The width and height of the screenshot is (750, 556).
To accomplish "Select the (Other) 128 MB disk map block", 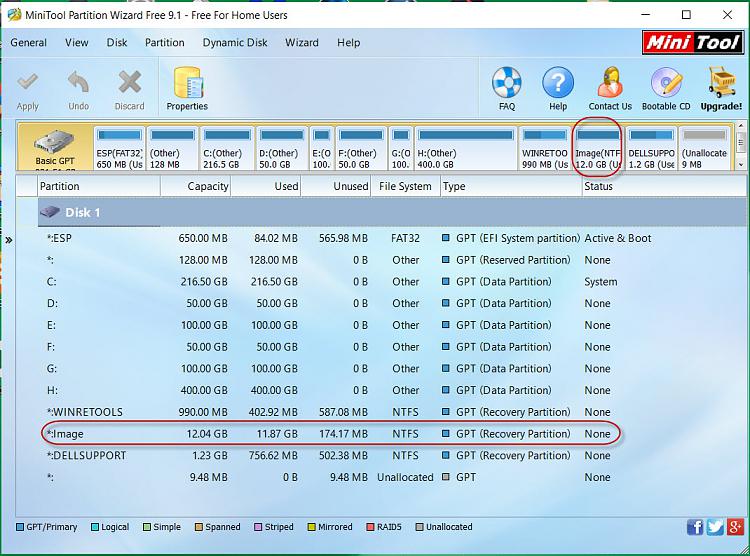I will click(172, 148).
